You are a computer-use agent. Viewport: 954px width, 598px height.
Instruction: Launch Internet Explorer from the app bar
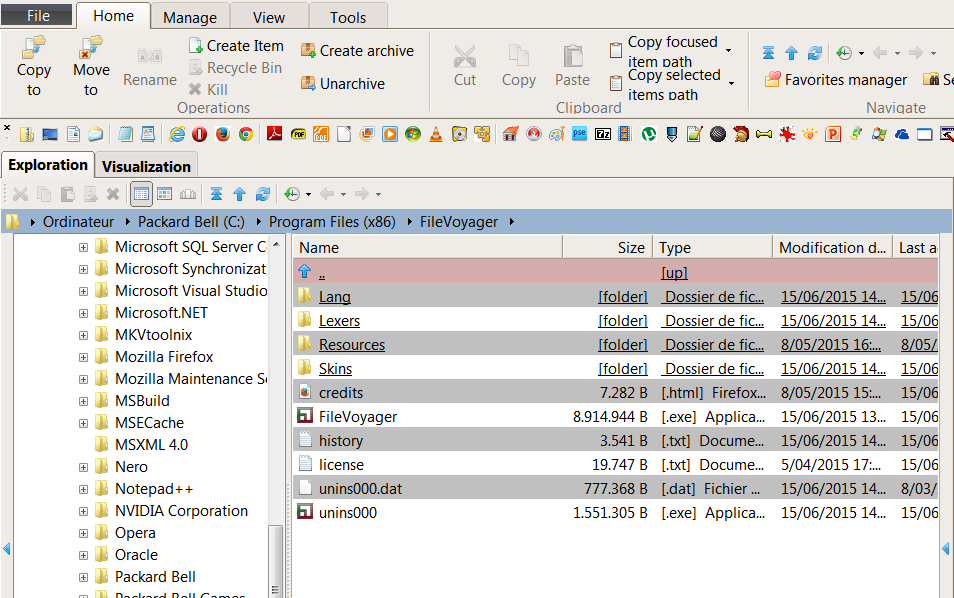177,134
